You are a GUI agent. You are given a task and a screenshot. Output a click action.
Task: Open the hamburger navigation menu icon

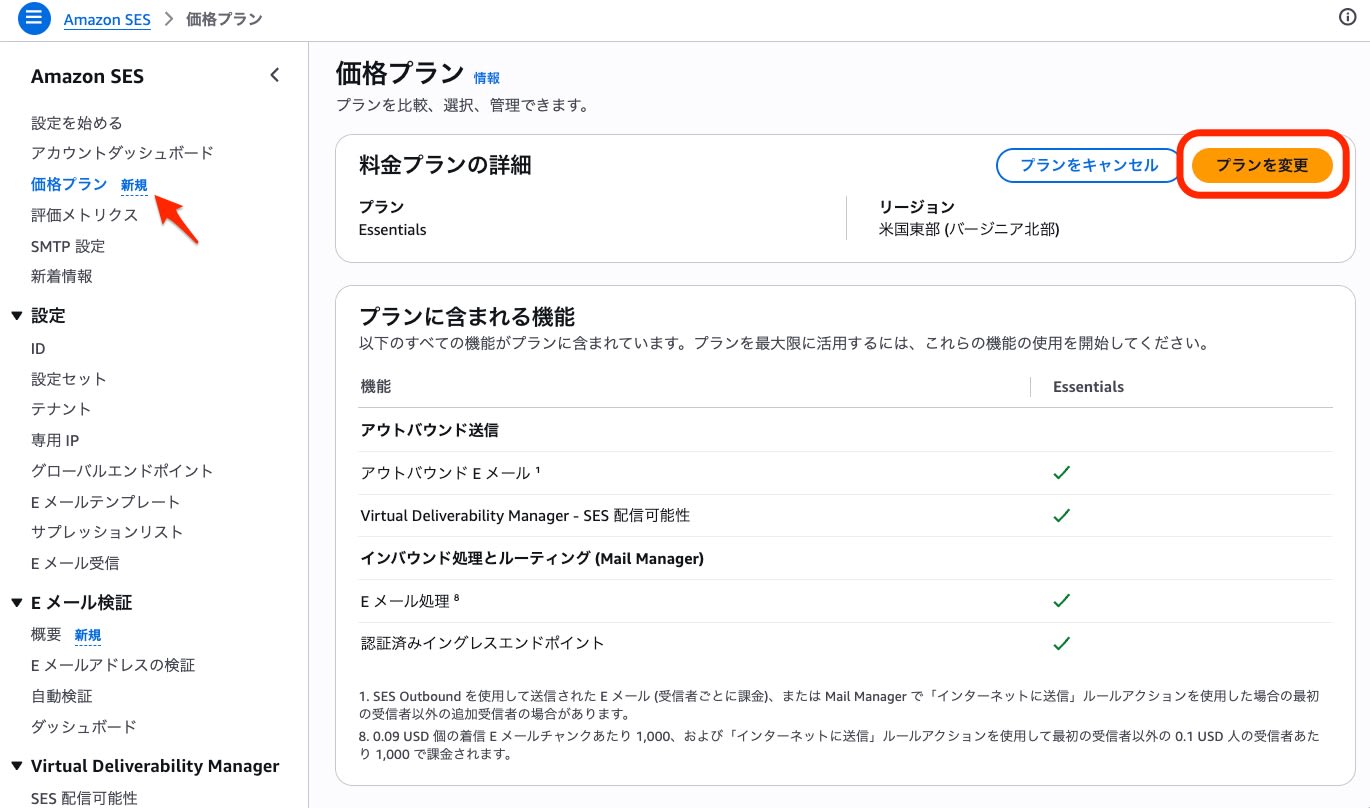34,18
